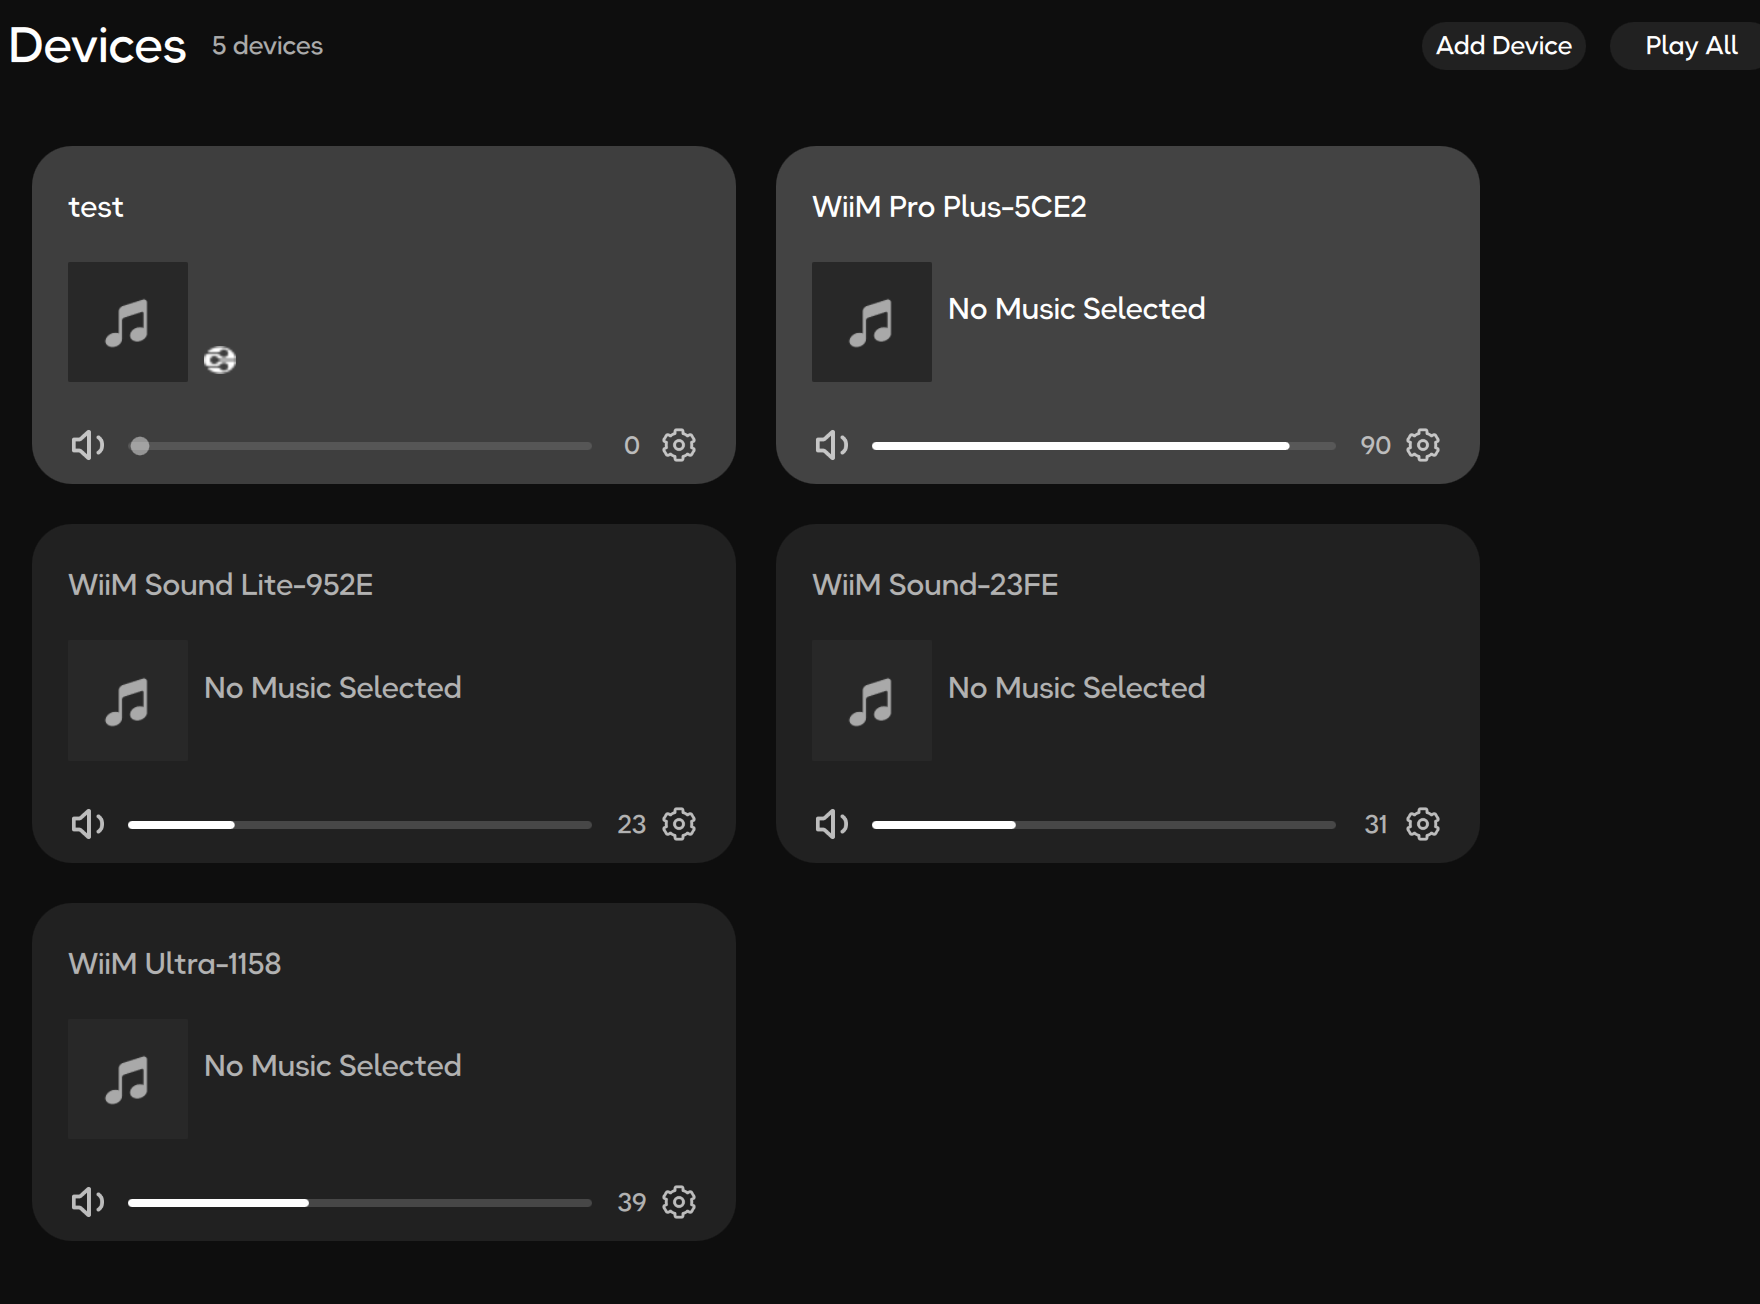
Task: Set WiiM Sound-23FE volume slider
Action: pos(1104,825)
